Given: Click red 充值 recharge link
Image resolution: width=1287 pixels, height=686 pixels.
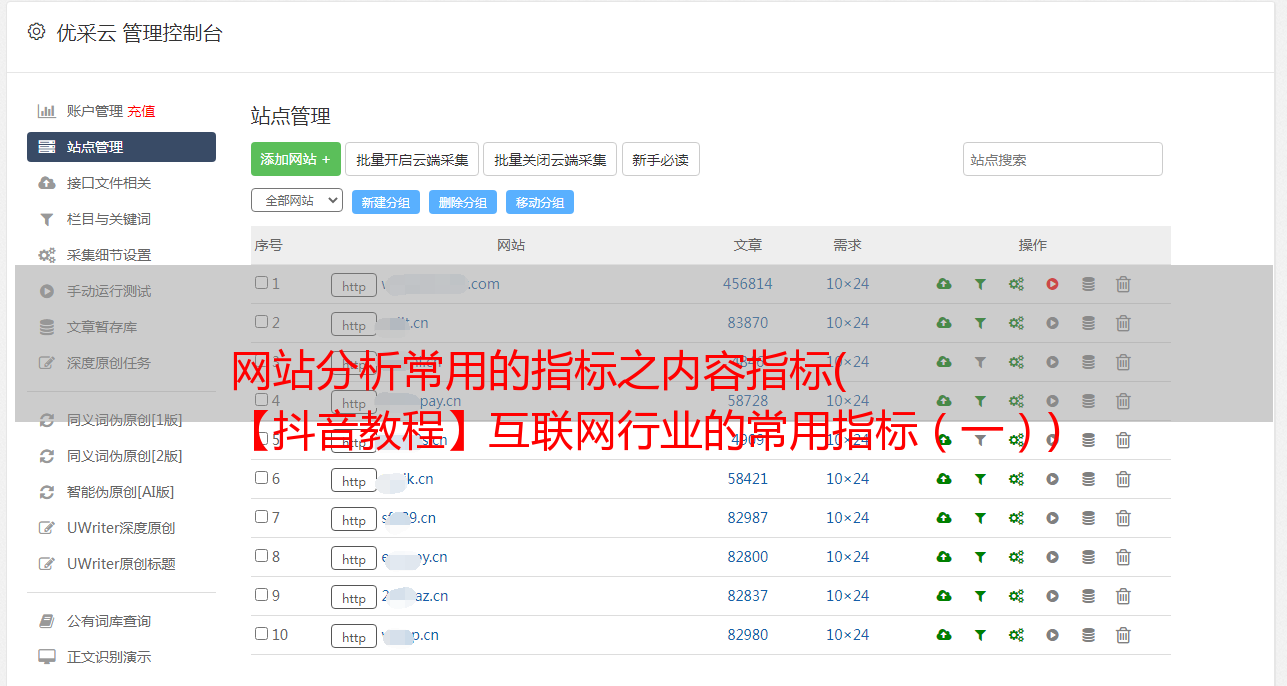Looking at the screenshot, I should click(x=141, y=111).
